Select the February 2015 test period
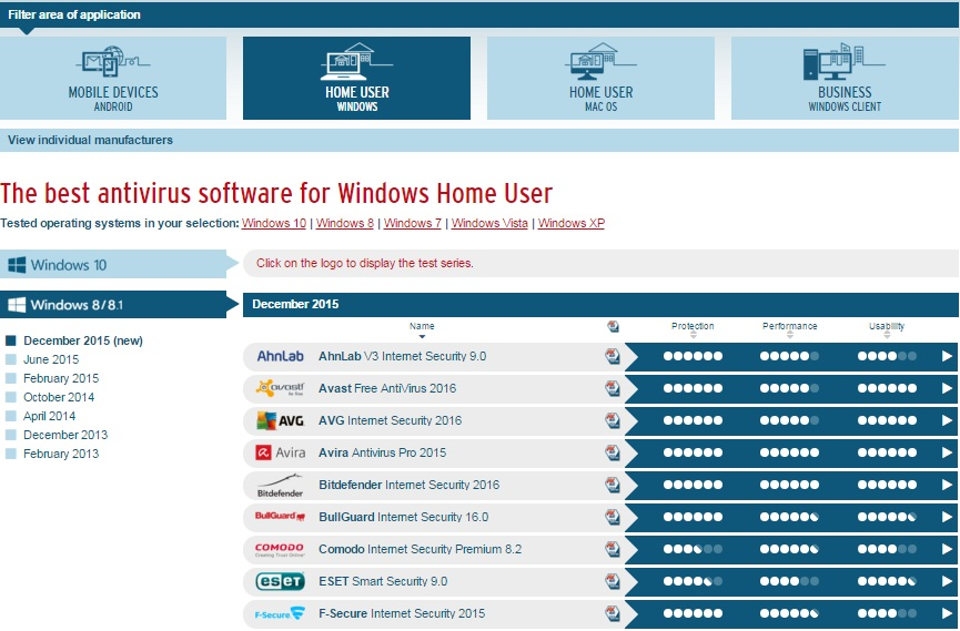960x631 pixels. [x=61, y=378]
